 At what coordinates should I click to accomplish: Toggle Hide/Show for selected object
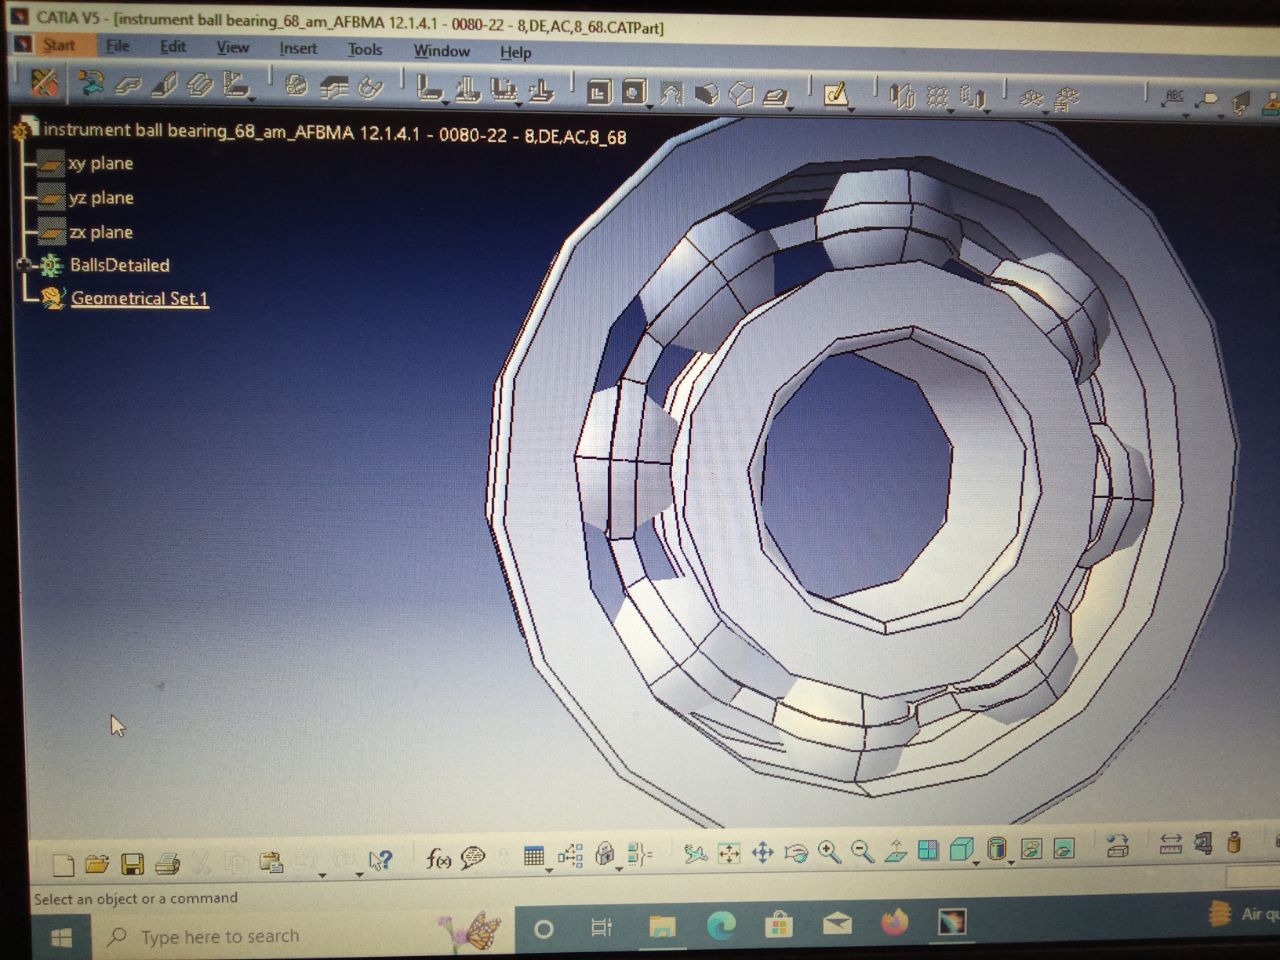[x=1031, y=849]
